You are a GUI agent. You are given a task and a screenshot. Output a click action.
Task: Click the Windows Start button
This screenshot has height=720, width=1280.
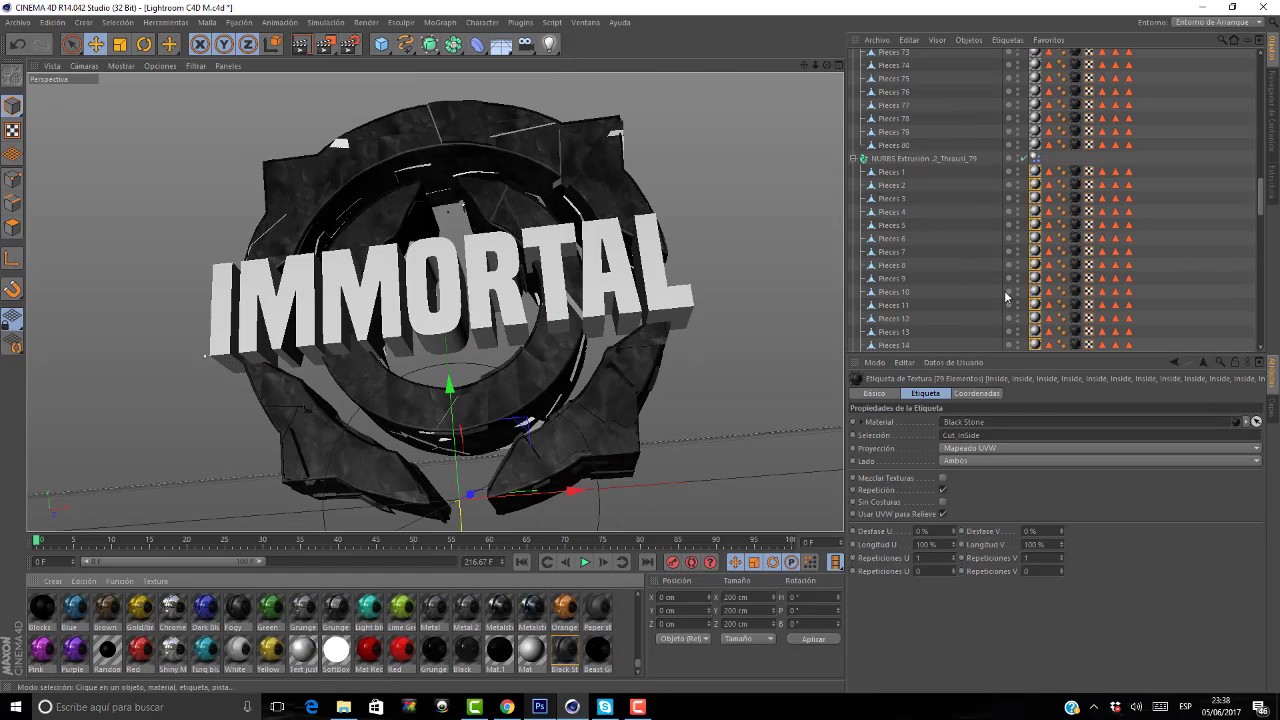point(15,707)
